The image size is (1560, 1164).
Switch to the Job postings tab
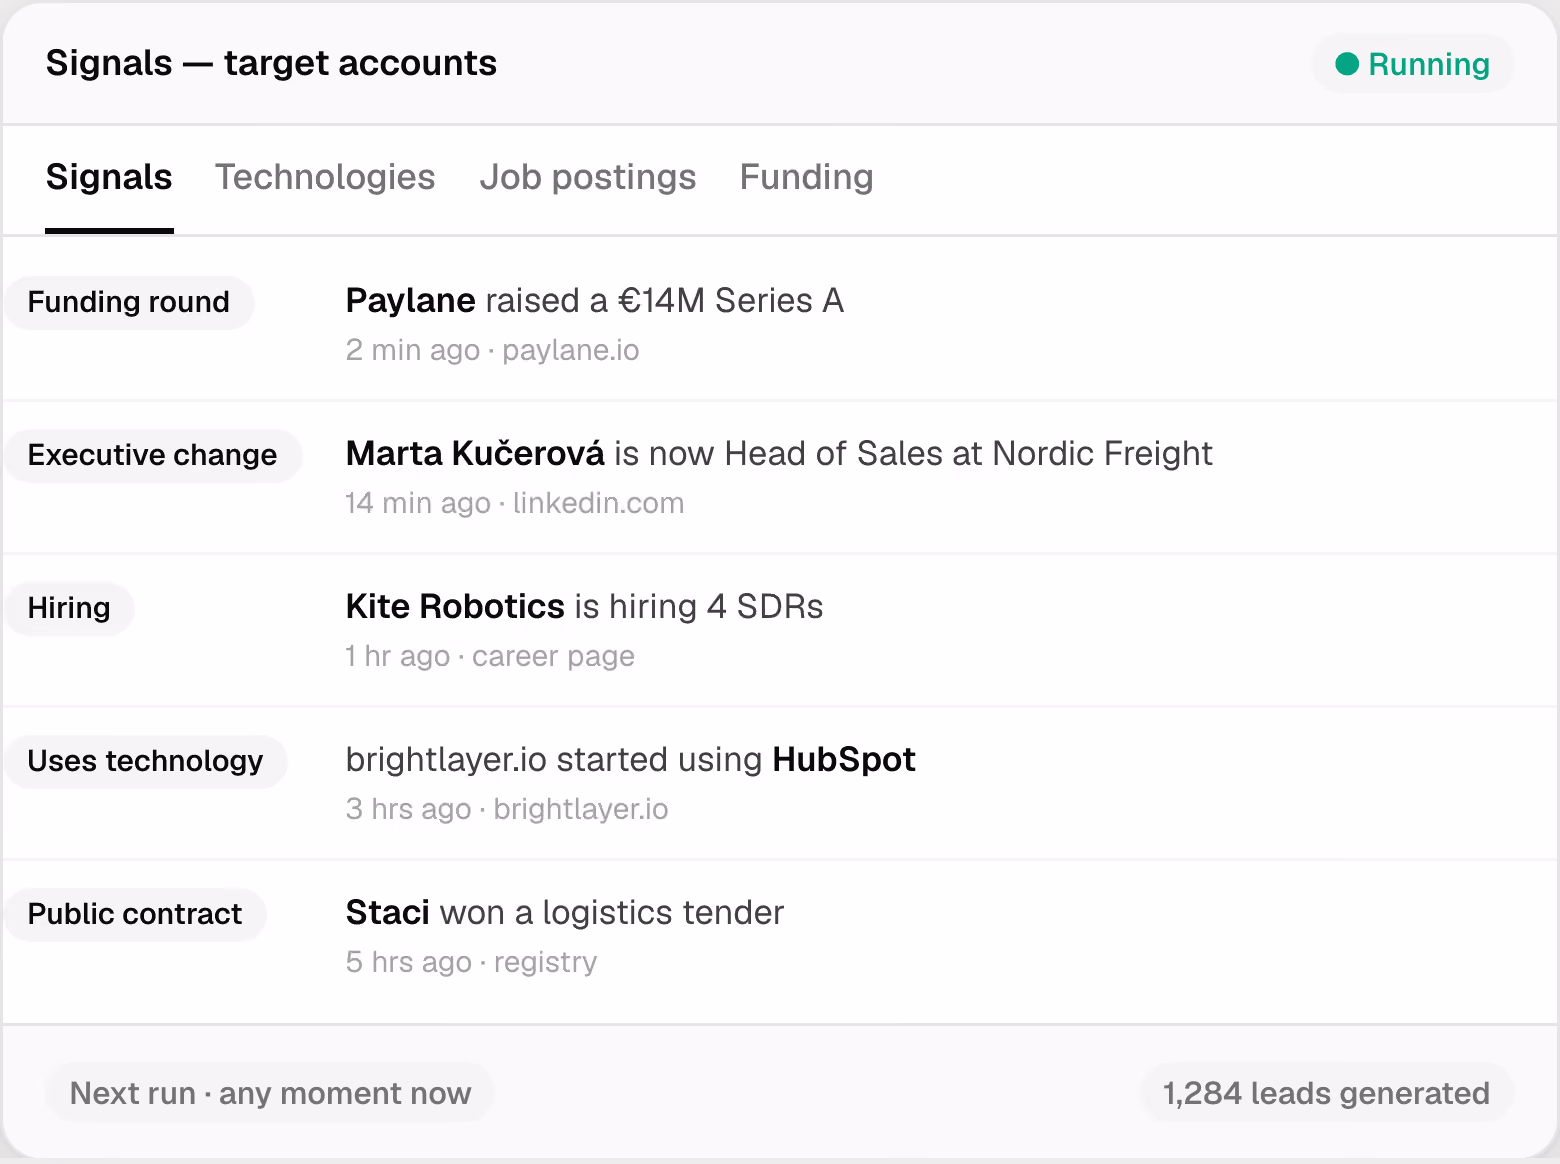click(587, 177)
